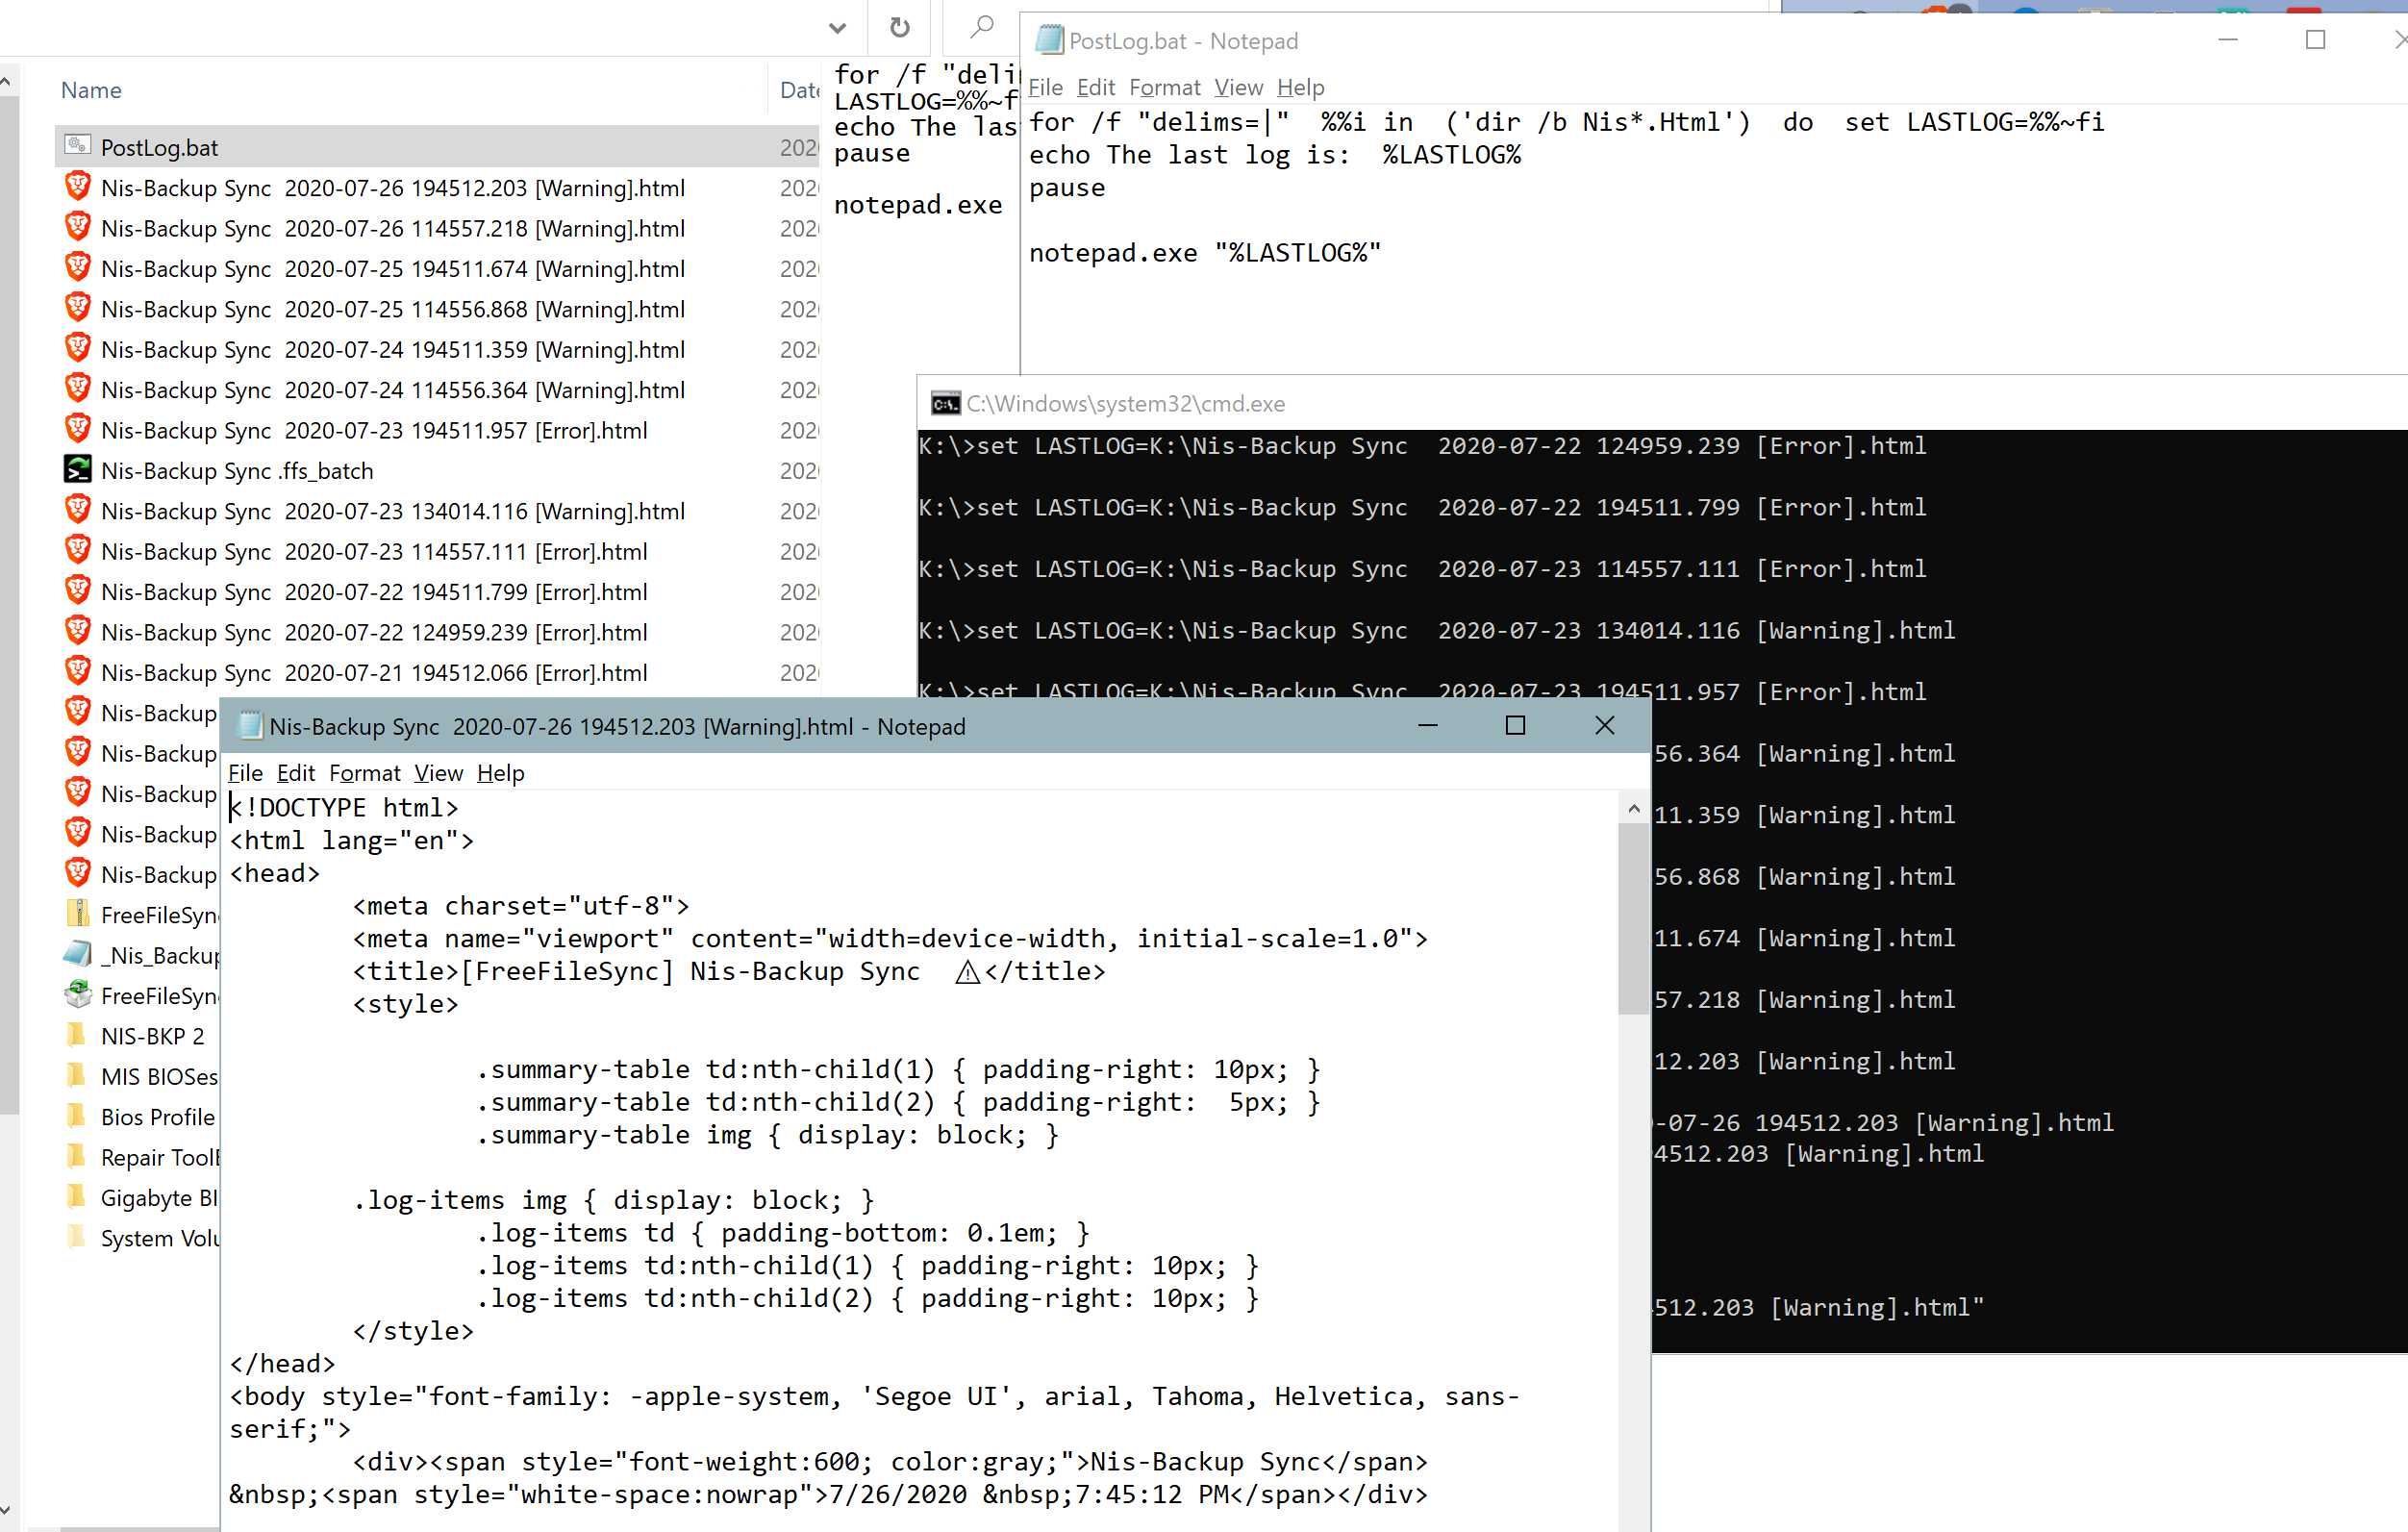The image size is (2408, 1532).
Task: Click the MIS BIOSes folder icon
Action: (x=76, y=1075)
